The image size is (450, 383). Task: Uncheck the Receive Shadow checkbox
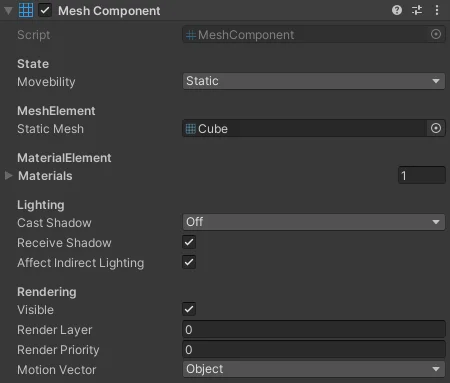[x=189, y=242]
